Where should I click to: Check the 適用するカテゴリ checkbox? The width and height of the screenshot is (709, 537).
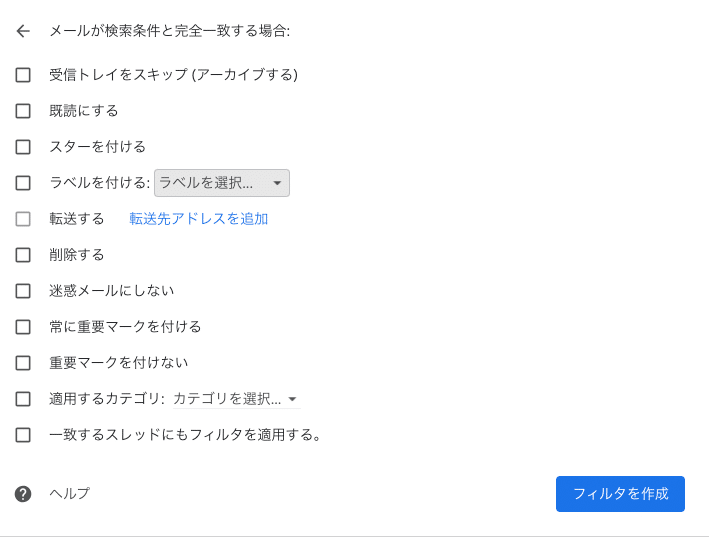tap(23, 399)
